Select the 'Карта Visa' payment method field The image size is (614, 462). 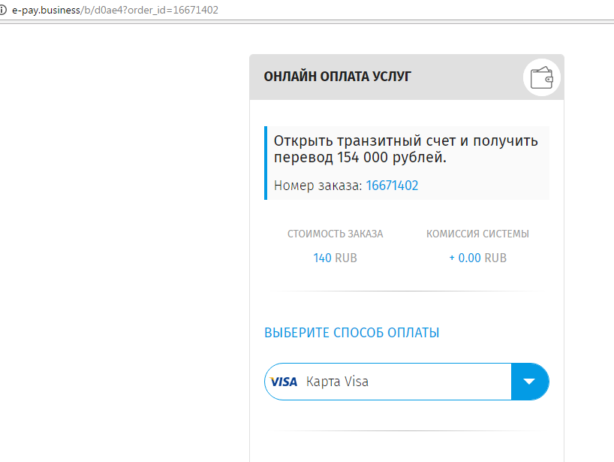click(406, 382)
